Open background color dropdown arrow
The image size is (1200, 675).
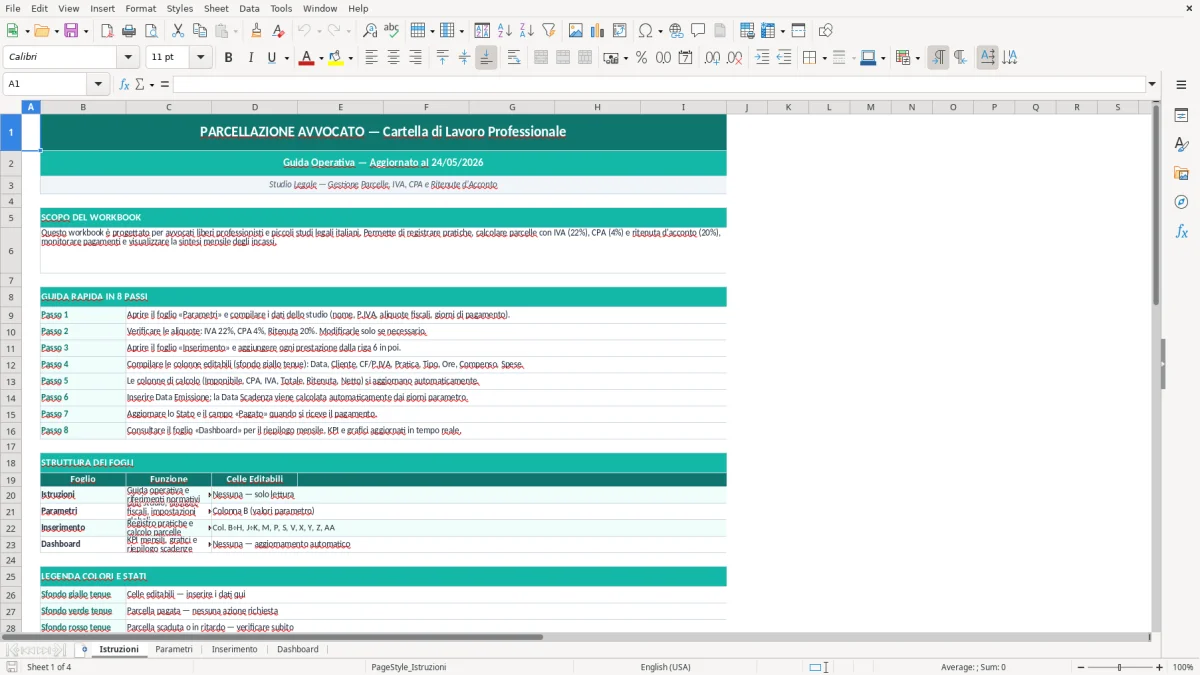(x=350, y=58)
